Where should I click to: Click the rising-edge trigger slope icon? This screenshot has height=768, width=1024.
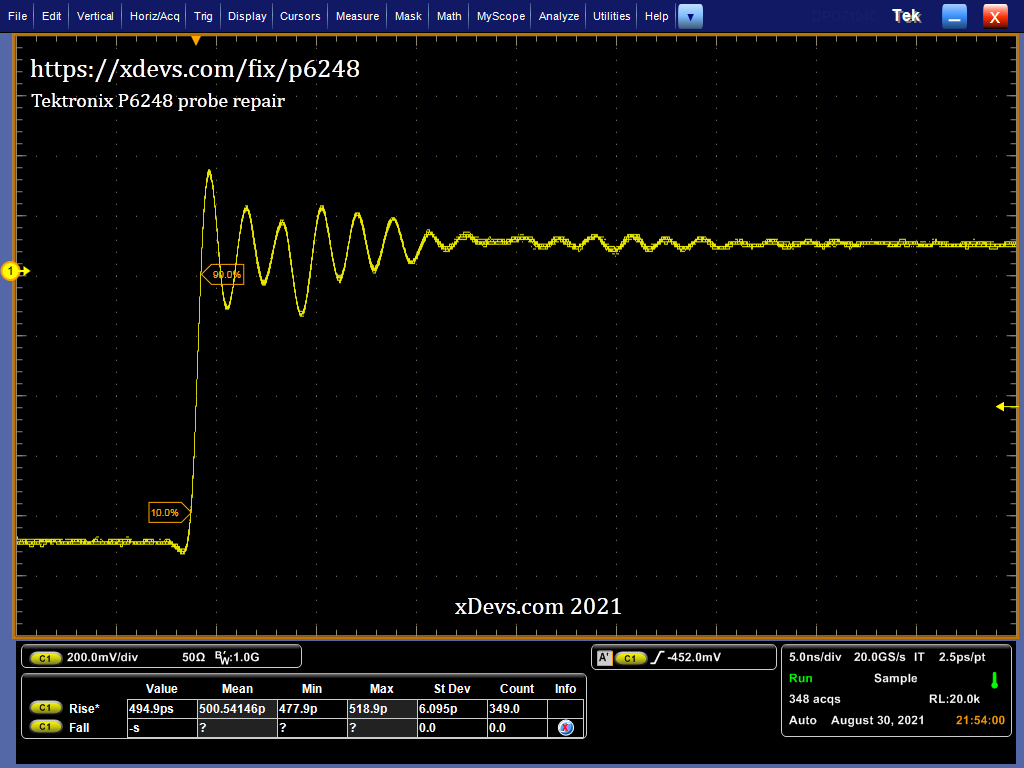657,658
